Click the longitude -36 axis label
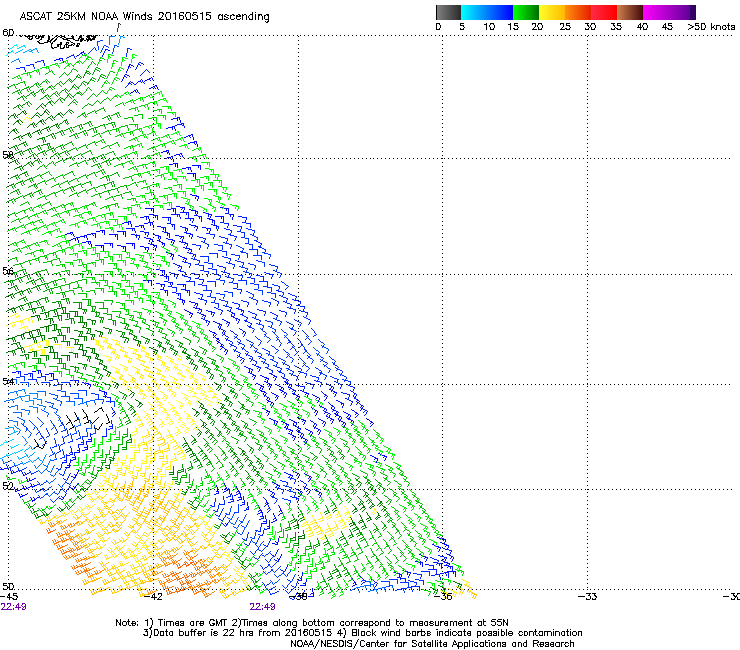 (x=443, y=597)
